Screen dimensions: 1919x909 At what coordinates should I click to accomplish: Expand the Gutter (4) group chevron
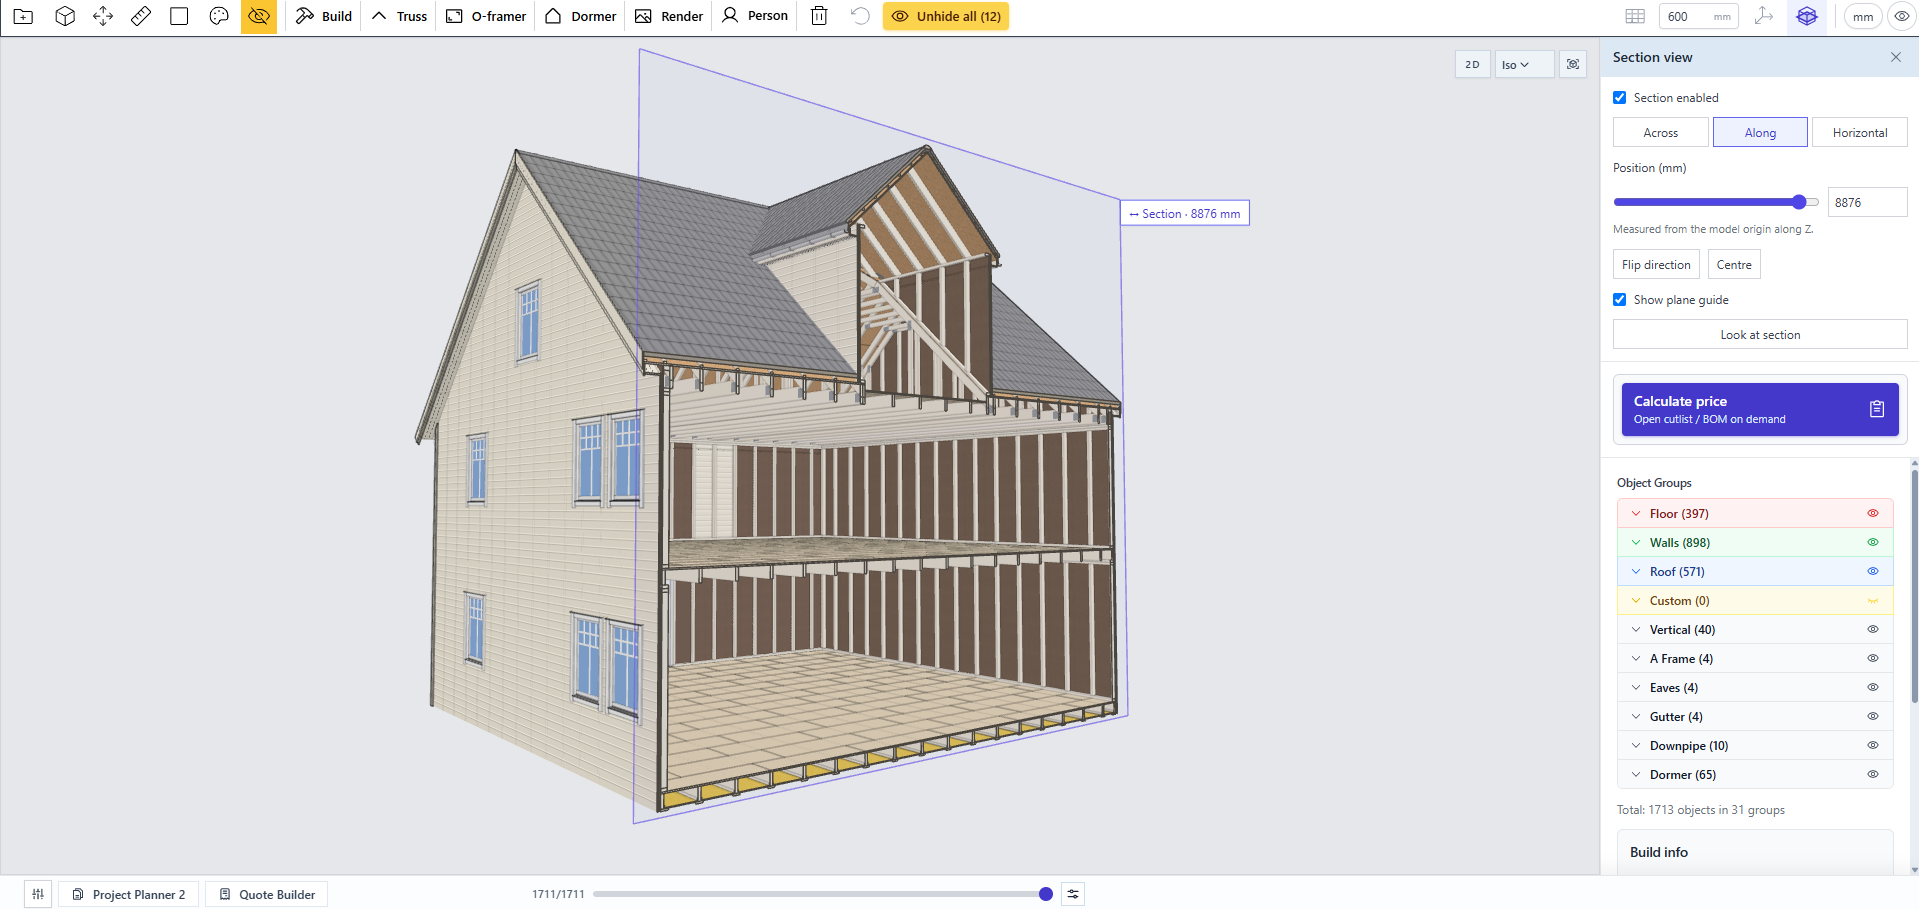pos(1636,716)
